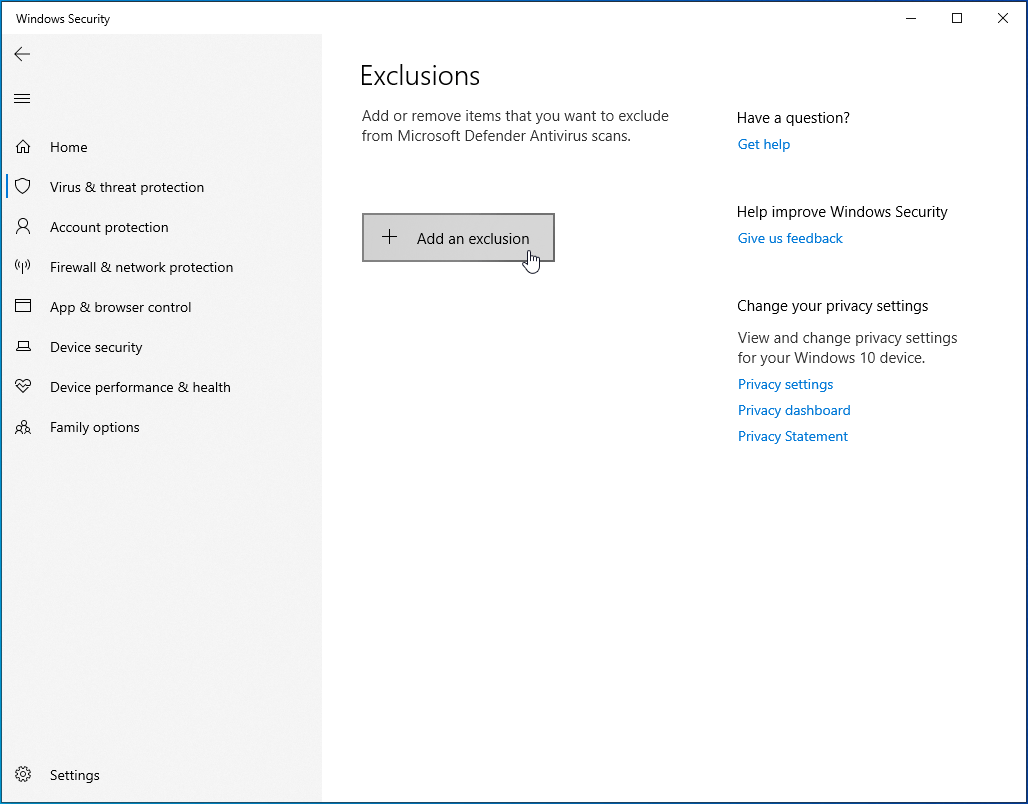The width and height of the screenshot is (1028, 804).
Task: Click the Add an exclusion button
Action: tap(458, 237)
